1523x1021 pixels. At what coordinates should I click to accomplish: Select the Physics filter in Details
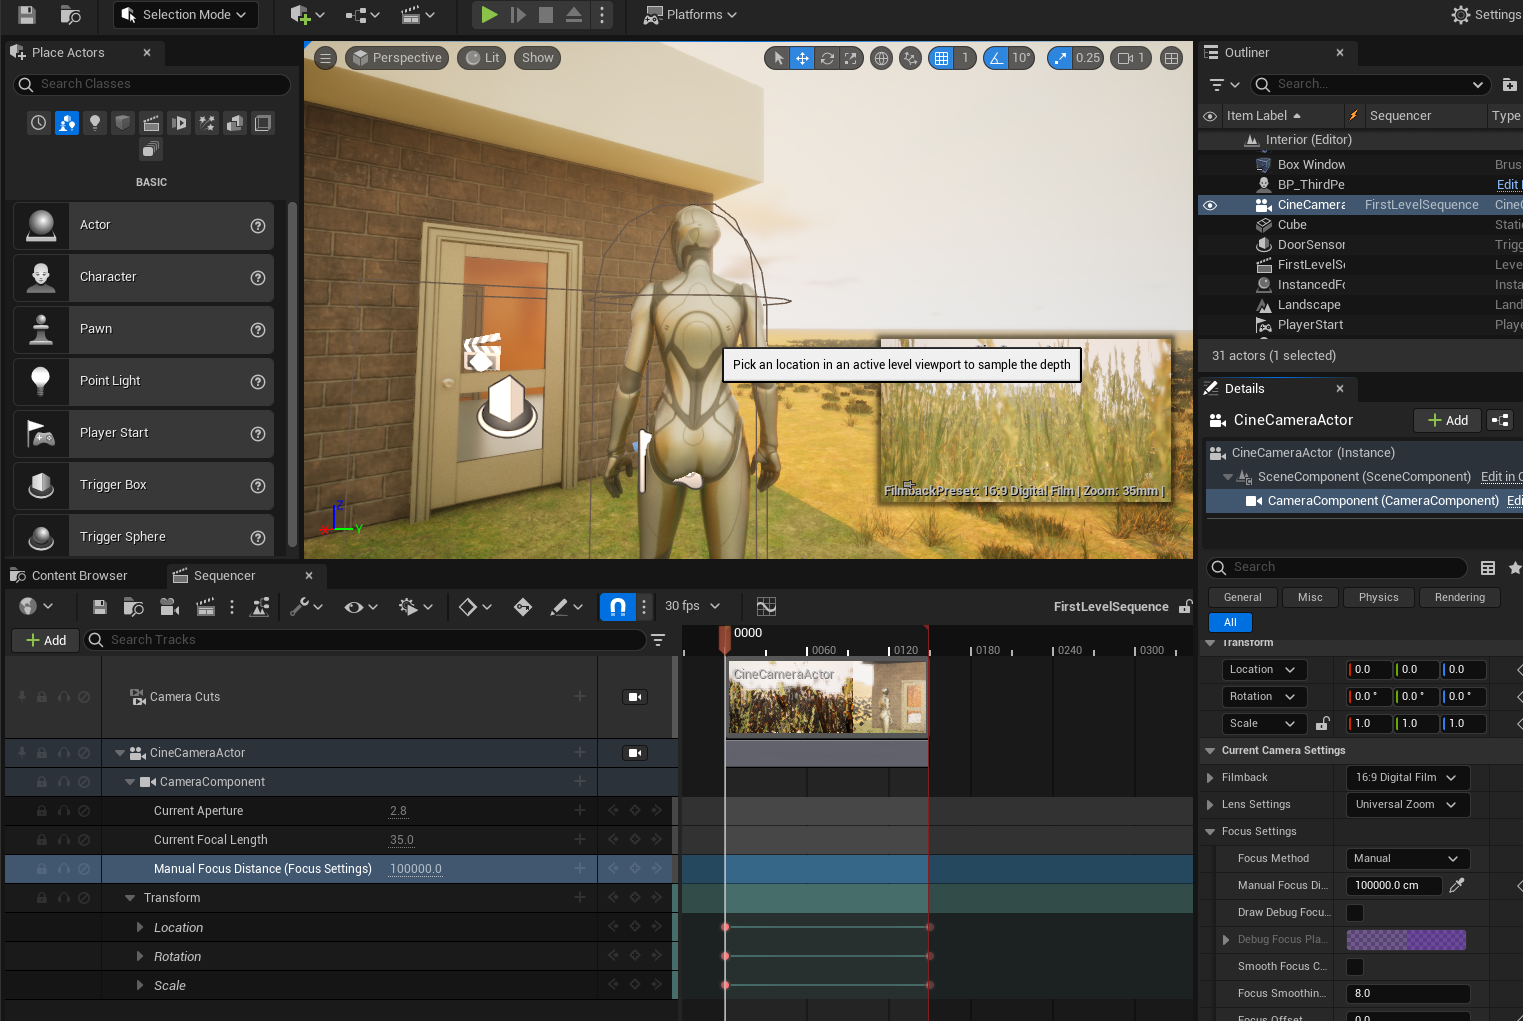1378,598
